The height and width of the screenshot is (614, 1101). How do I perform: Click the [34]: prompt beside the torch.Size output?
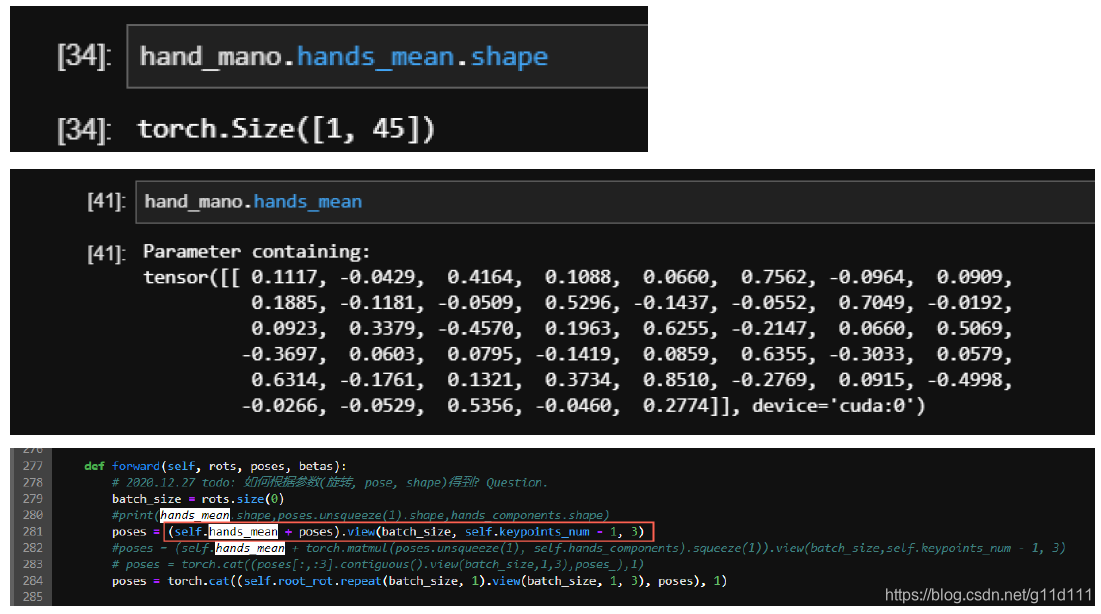(x=84, y=130)
